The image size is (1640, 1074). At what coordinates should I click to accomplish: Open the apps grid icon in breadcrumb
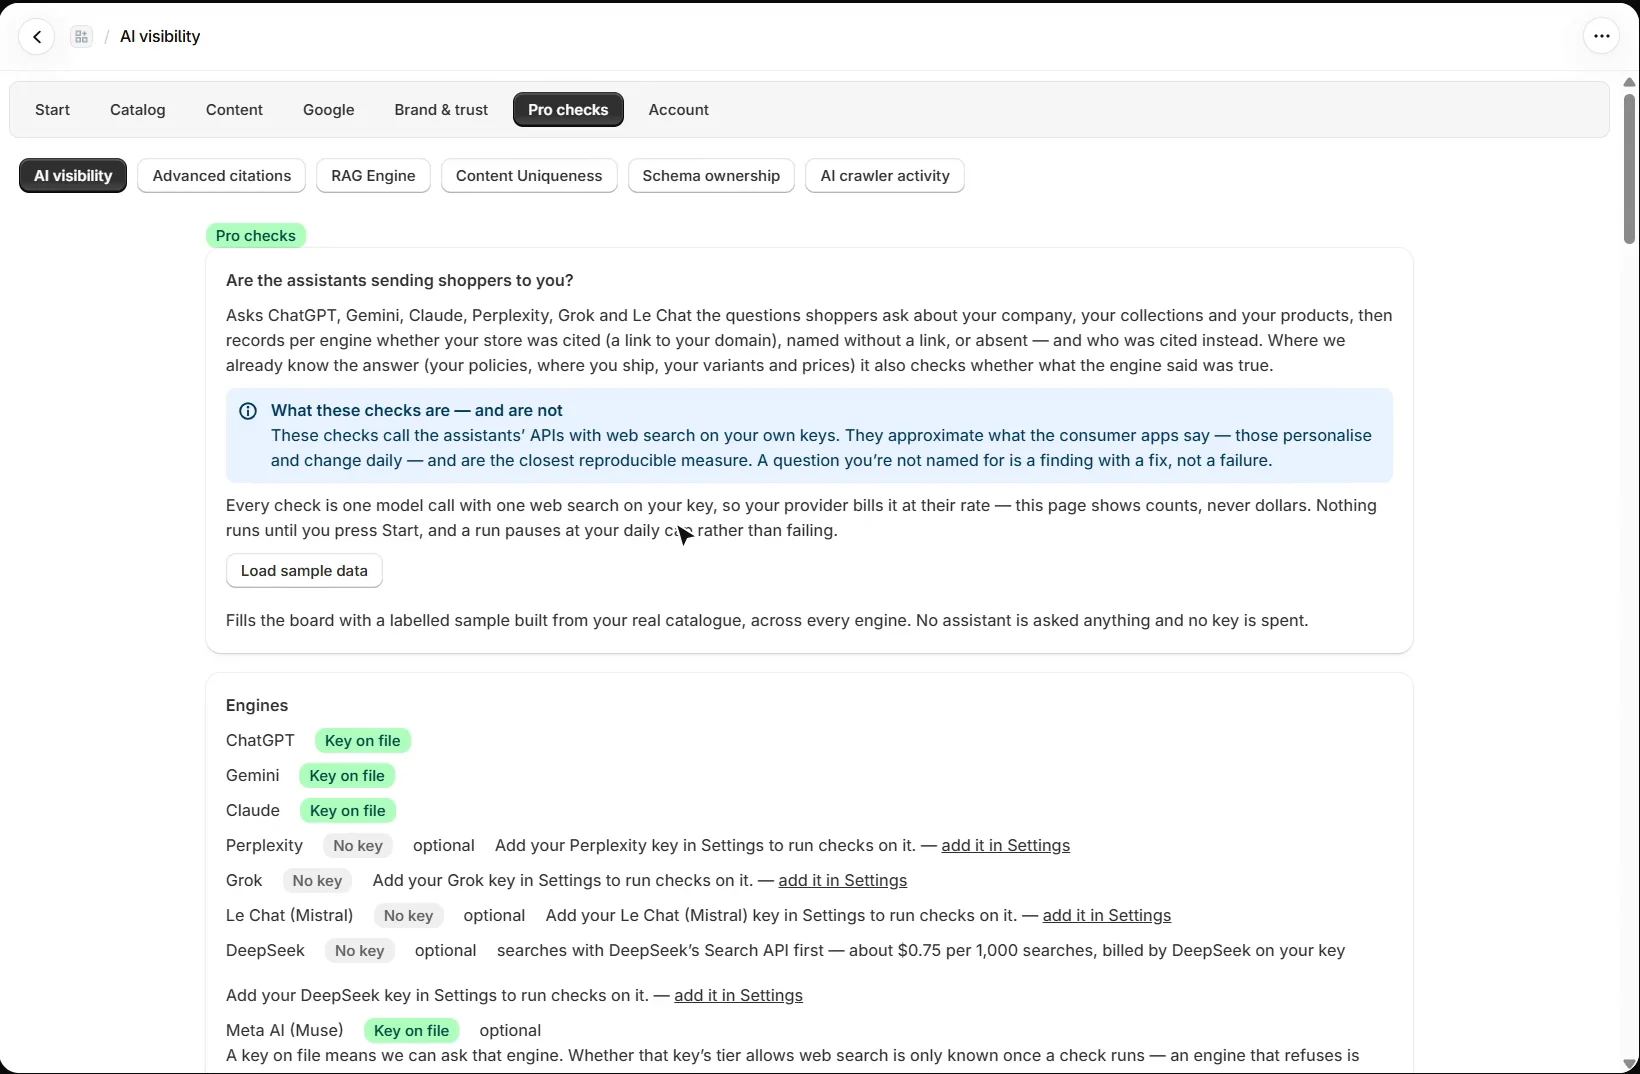82,37
